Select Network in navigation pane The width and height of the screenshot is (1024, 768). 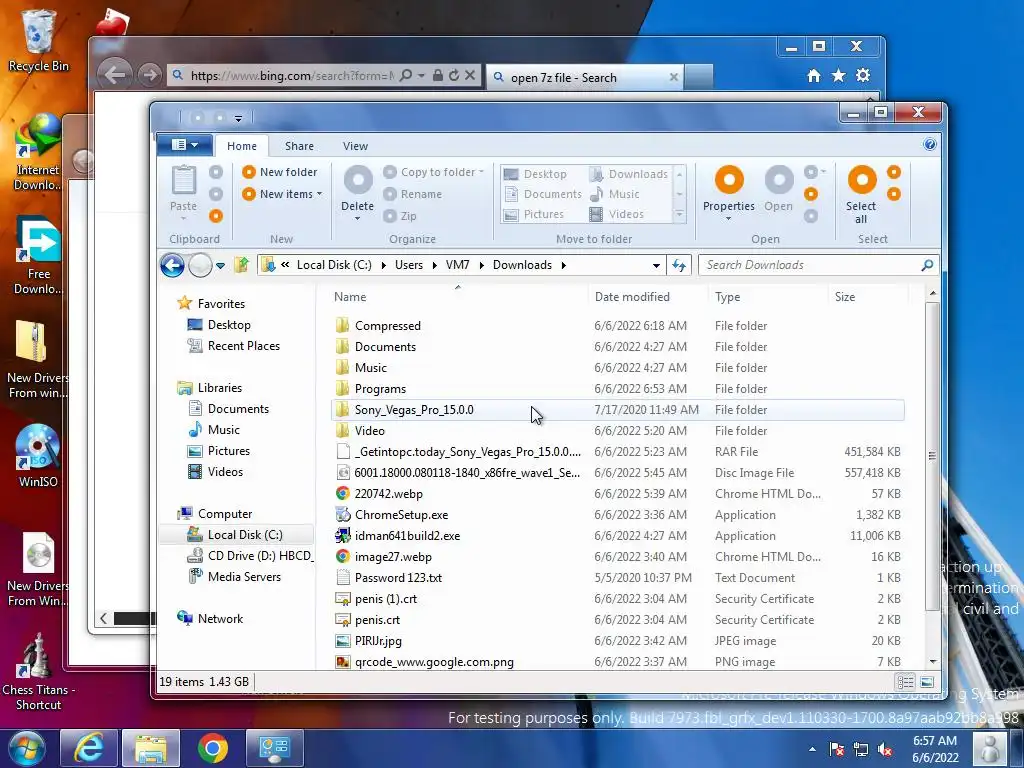[x=210, y=618]
